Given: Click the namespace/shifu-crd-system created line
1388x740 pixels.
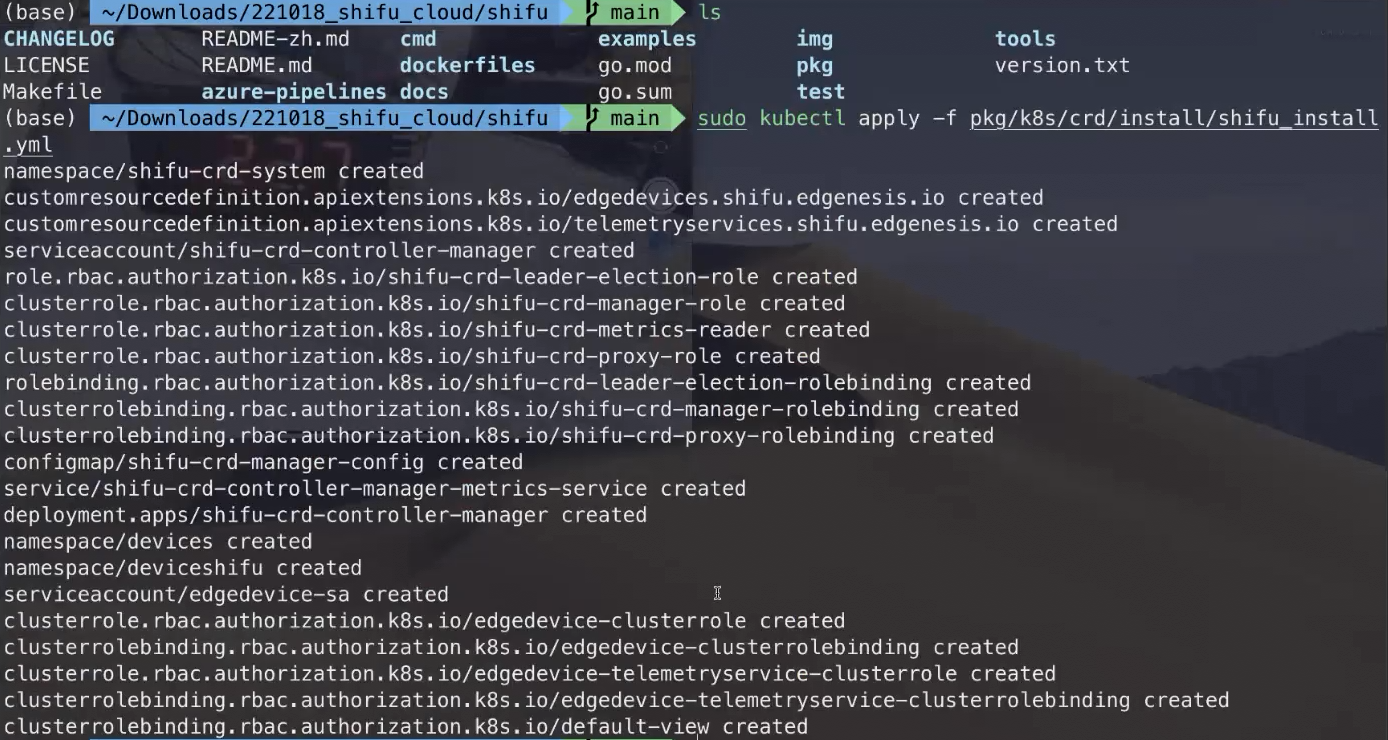Looking at the screenshot, I should tap(213, 171).
